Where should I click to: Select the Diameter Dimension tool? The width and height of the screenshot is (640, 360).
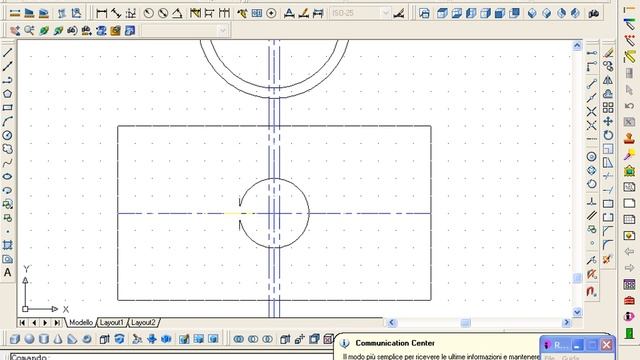coord(163,13)
